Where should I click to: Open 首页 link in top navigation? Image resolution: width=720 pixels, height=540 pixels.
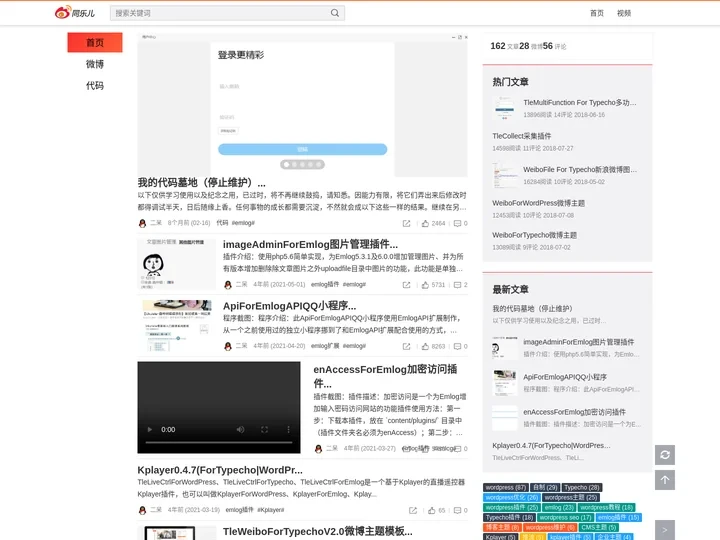[x=597, y=13]
